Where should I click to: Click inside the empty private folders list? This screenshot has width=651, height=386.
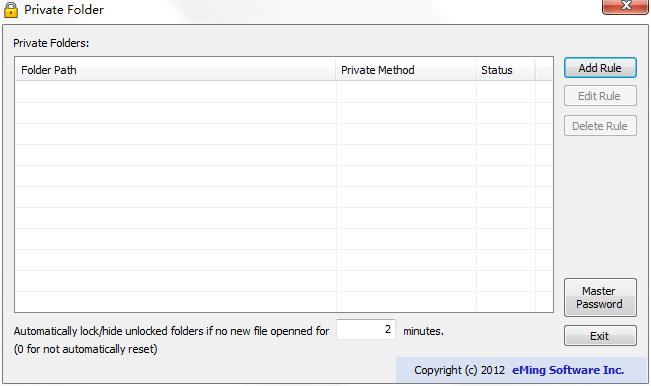coord(284,196)
